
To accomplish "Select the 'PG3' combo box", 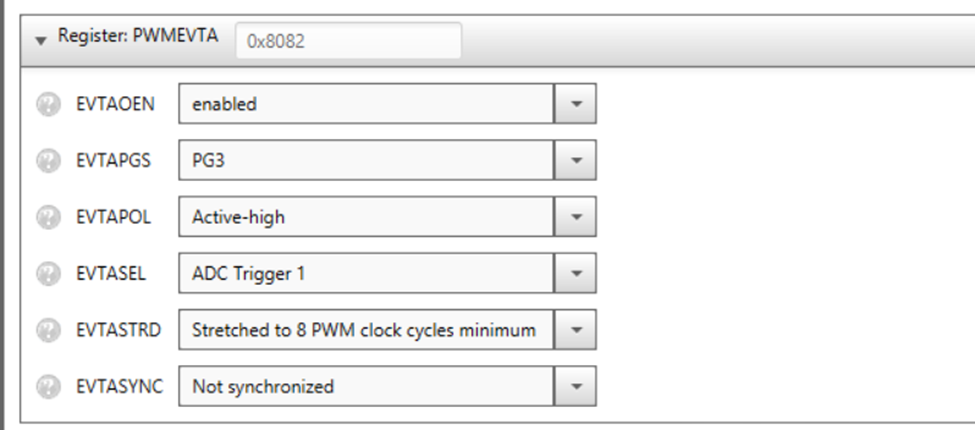I will pos(365,160).
